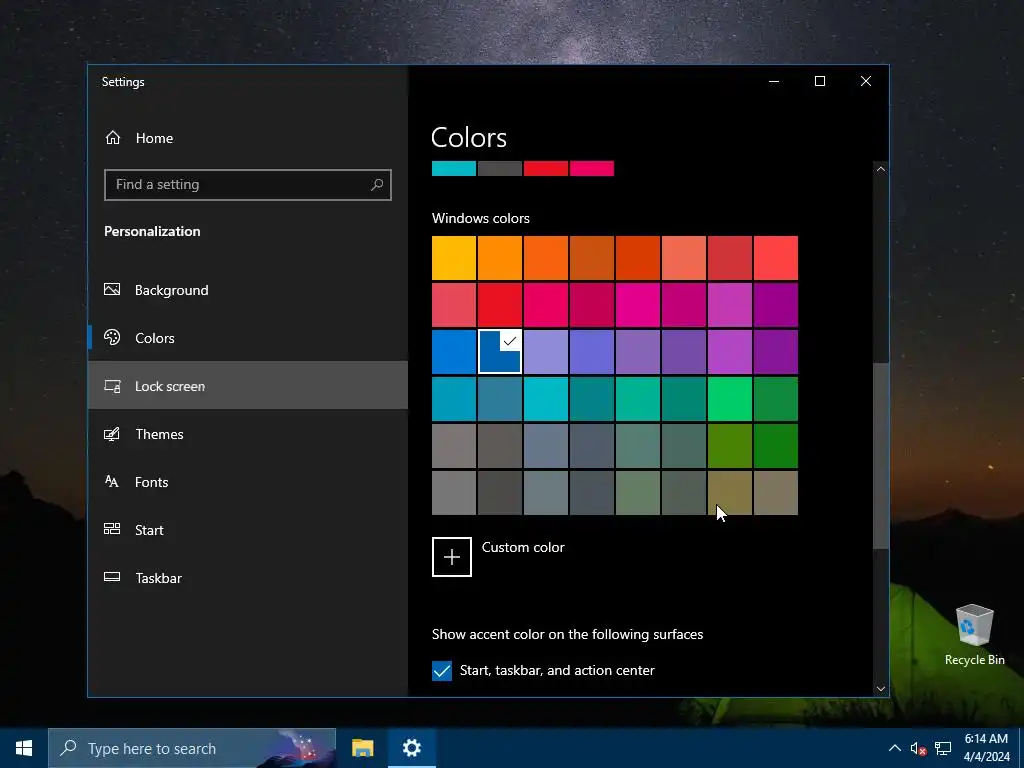Screen dimensions: 1024x768
Task: Maximize the Settings window
Action: [820, 82]
